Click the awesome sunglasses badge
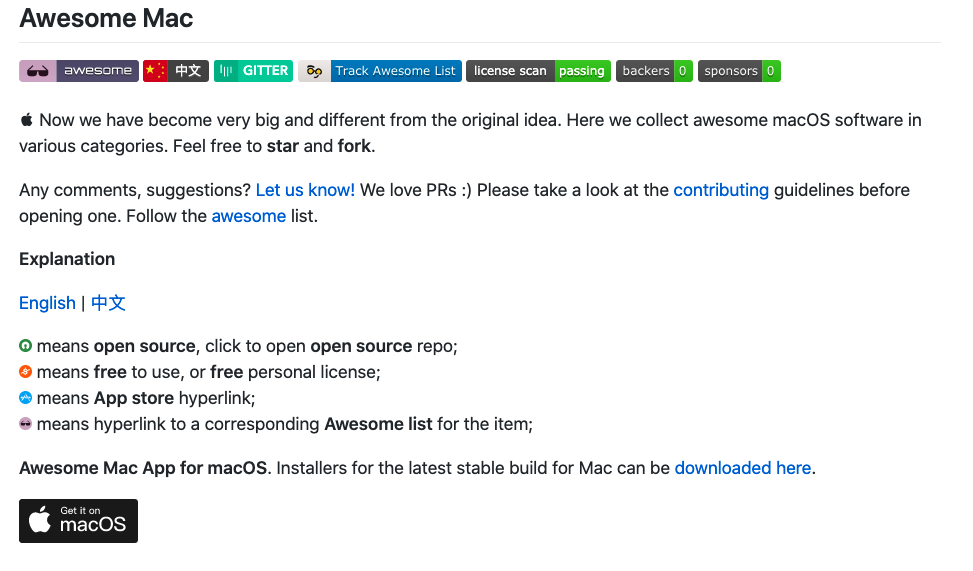 79,71
